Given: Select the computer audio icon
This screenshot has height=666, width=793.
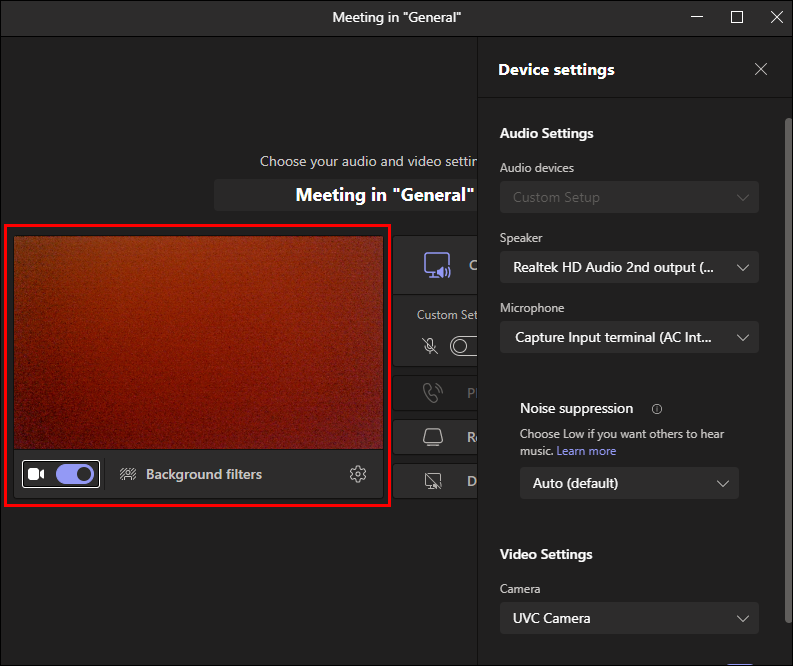Looking at the screenshot, I should click(437, 265).
